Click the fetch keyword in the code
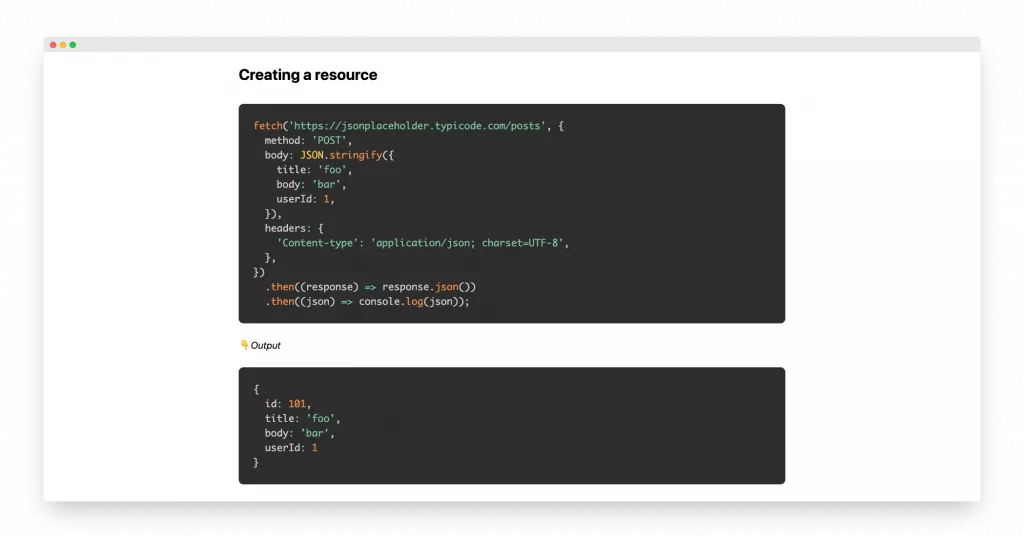 pyautogui.click(x=268, y=126)
